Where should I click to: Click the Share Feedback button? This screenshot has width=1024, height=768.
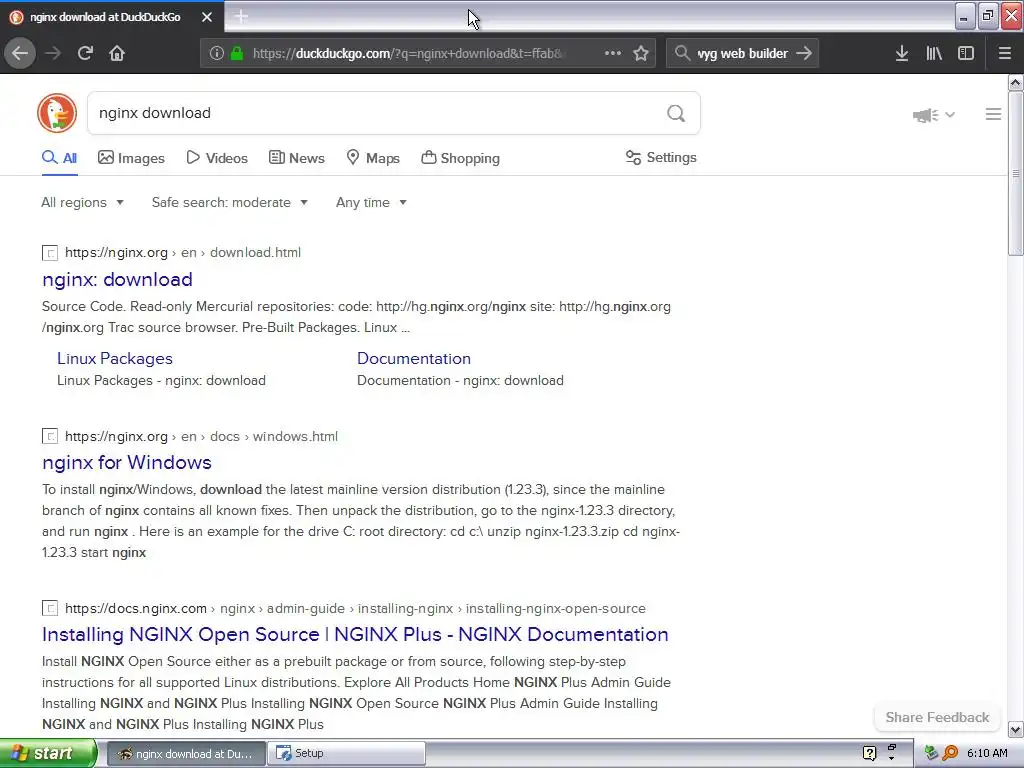click(x=937, y=717)
